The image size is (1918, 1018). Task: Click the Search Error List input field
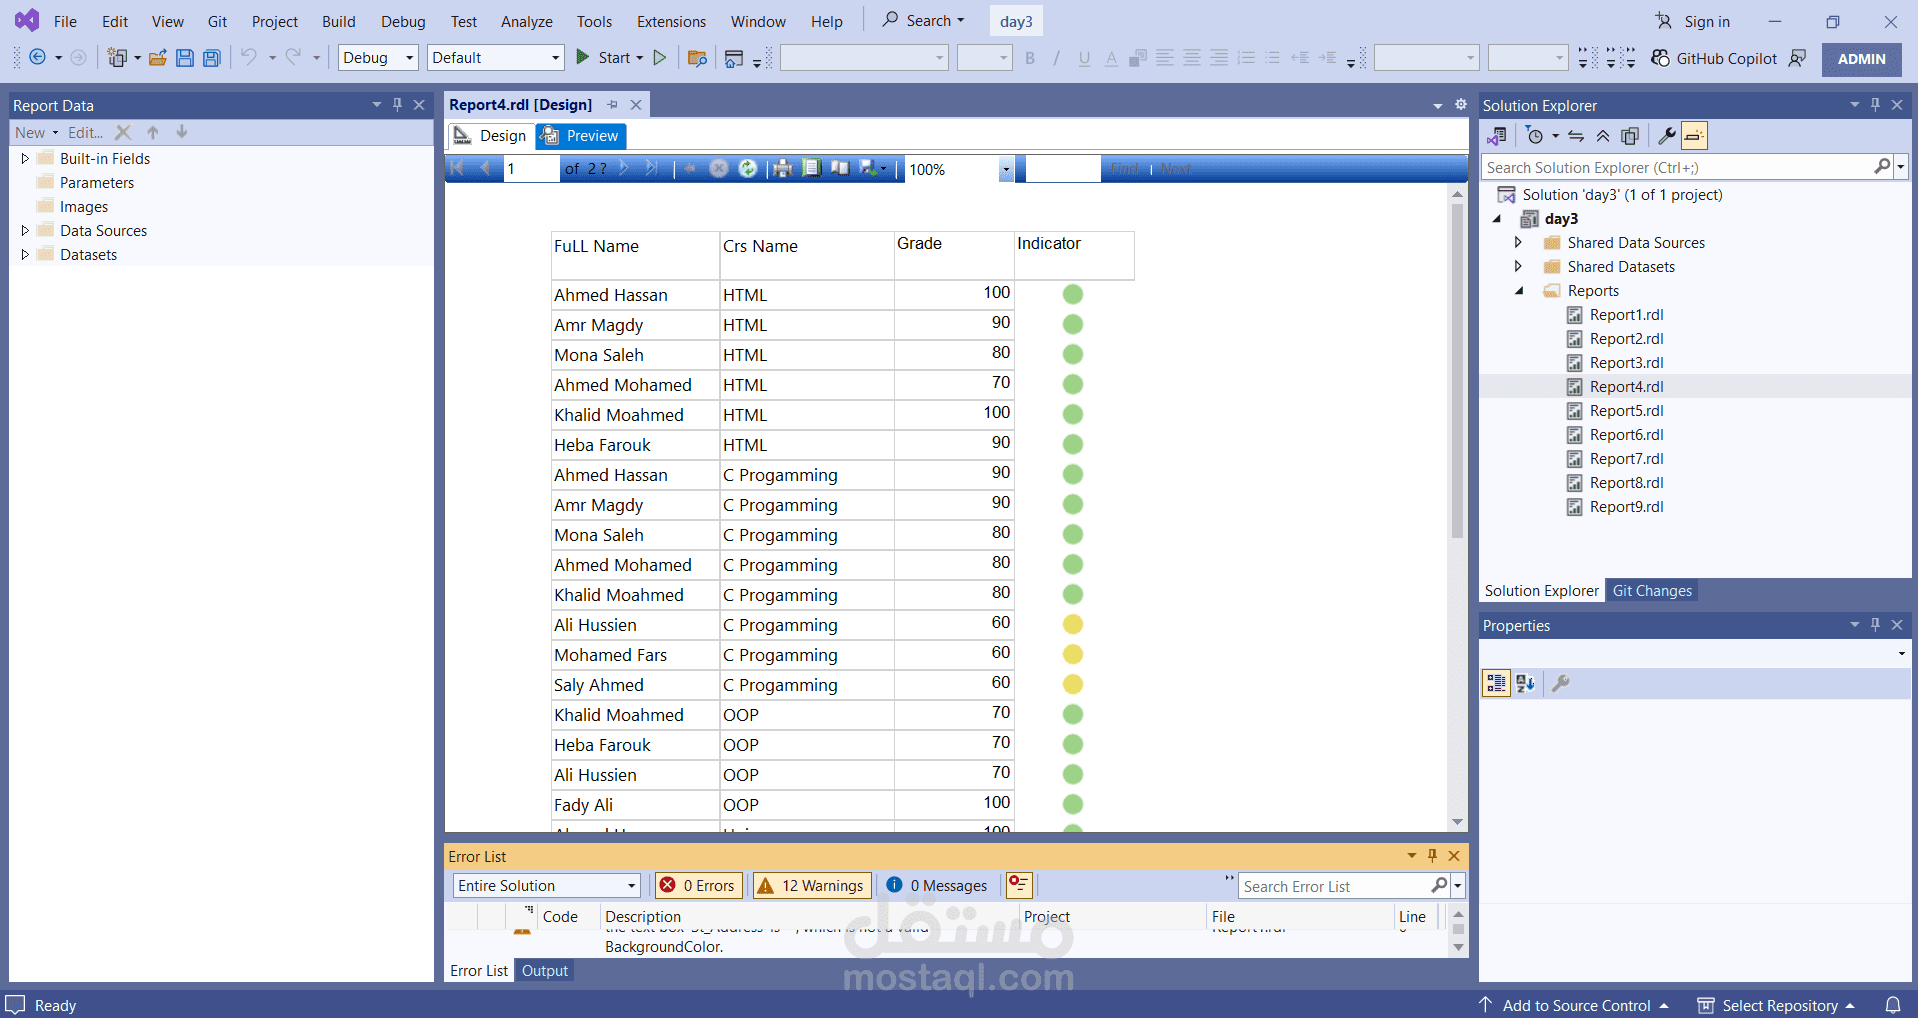click(1334, 886)
